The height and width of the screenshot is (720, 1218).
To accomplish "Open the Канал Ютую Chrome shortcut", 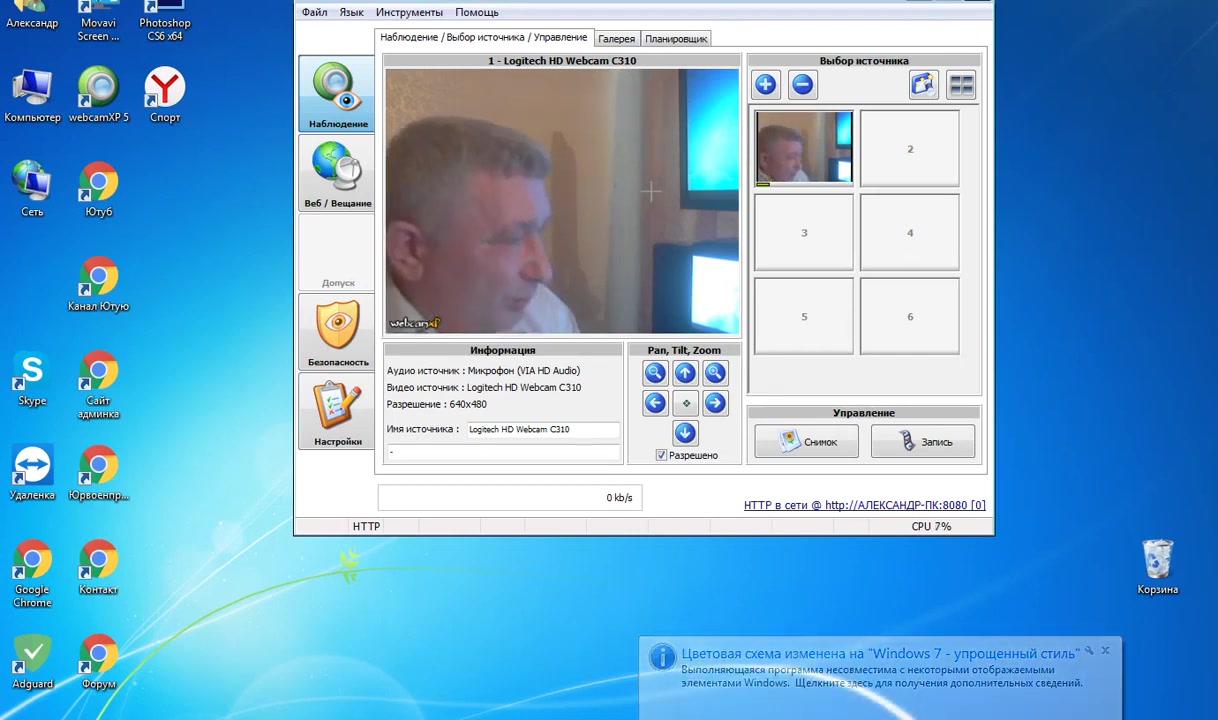I will [x=98, y=285].
